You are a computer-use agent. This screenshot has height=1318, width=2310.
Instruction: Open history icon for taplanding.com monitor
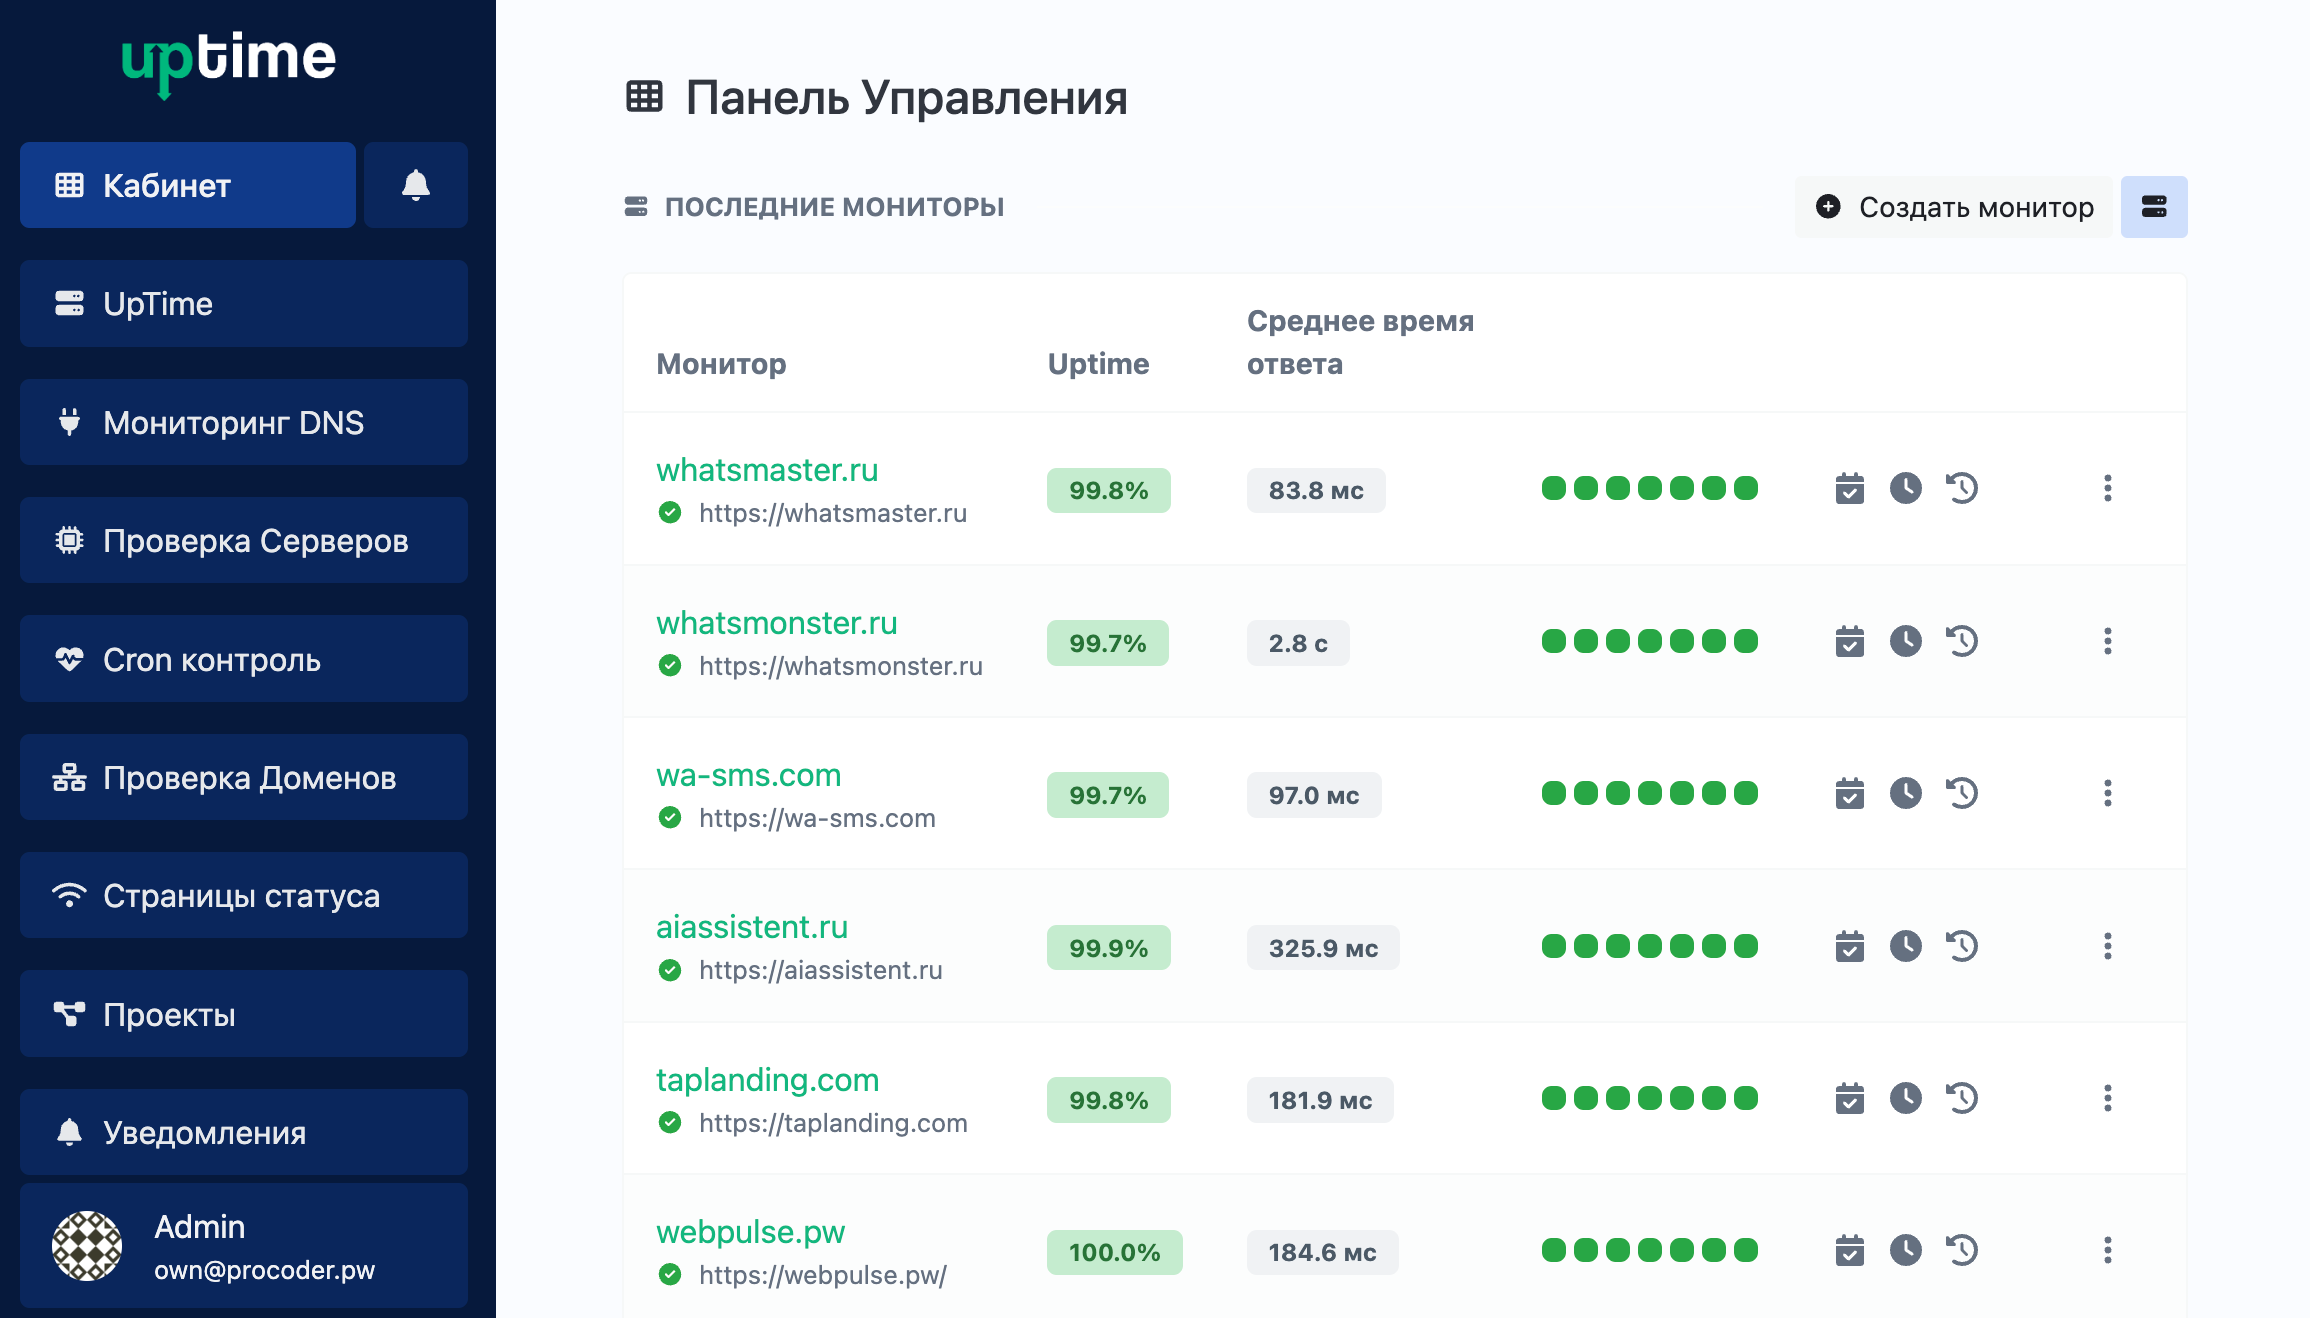pos(1962,1098)
